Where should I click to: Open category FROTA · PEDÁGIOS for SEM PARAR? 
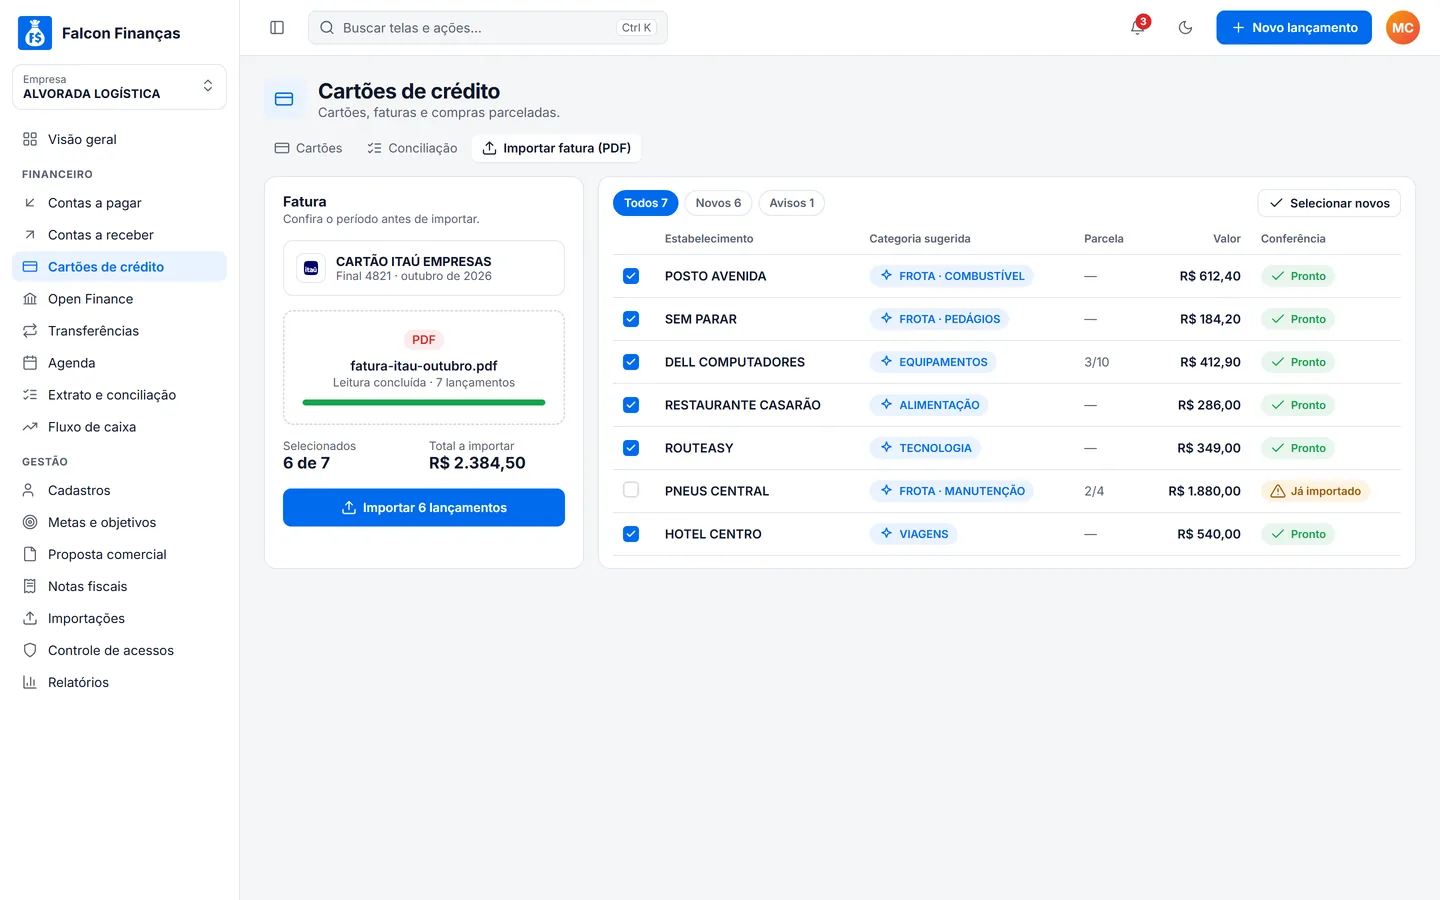coord(939,319)
